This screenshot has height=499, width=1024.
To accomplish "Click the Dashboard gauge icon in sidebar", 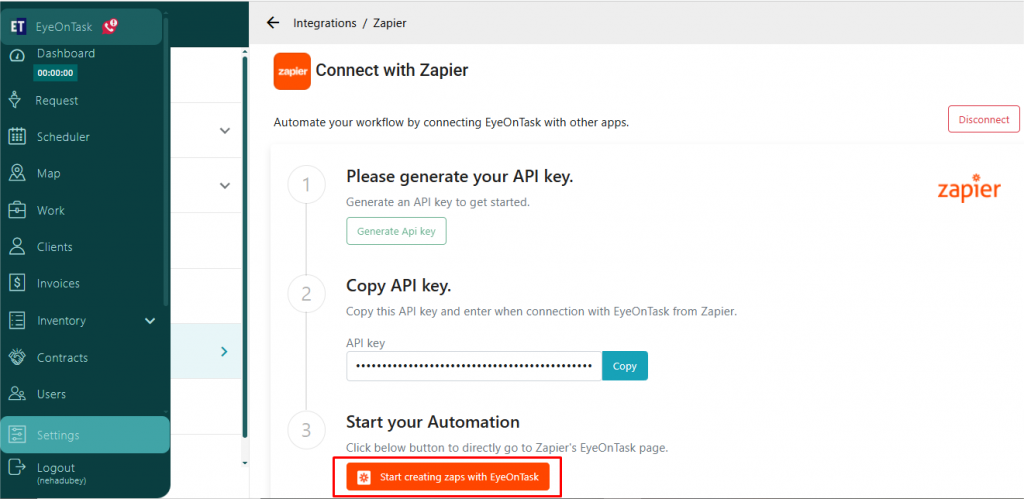I will click(16, 55).
